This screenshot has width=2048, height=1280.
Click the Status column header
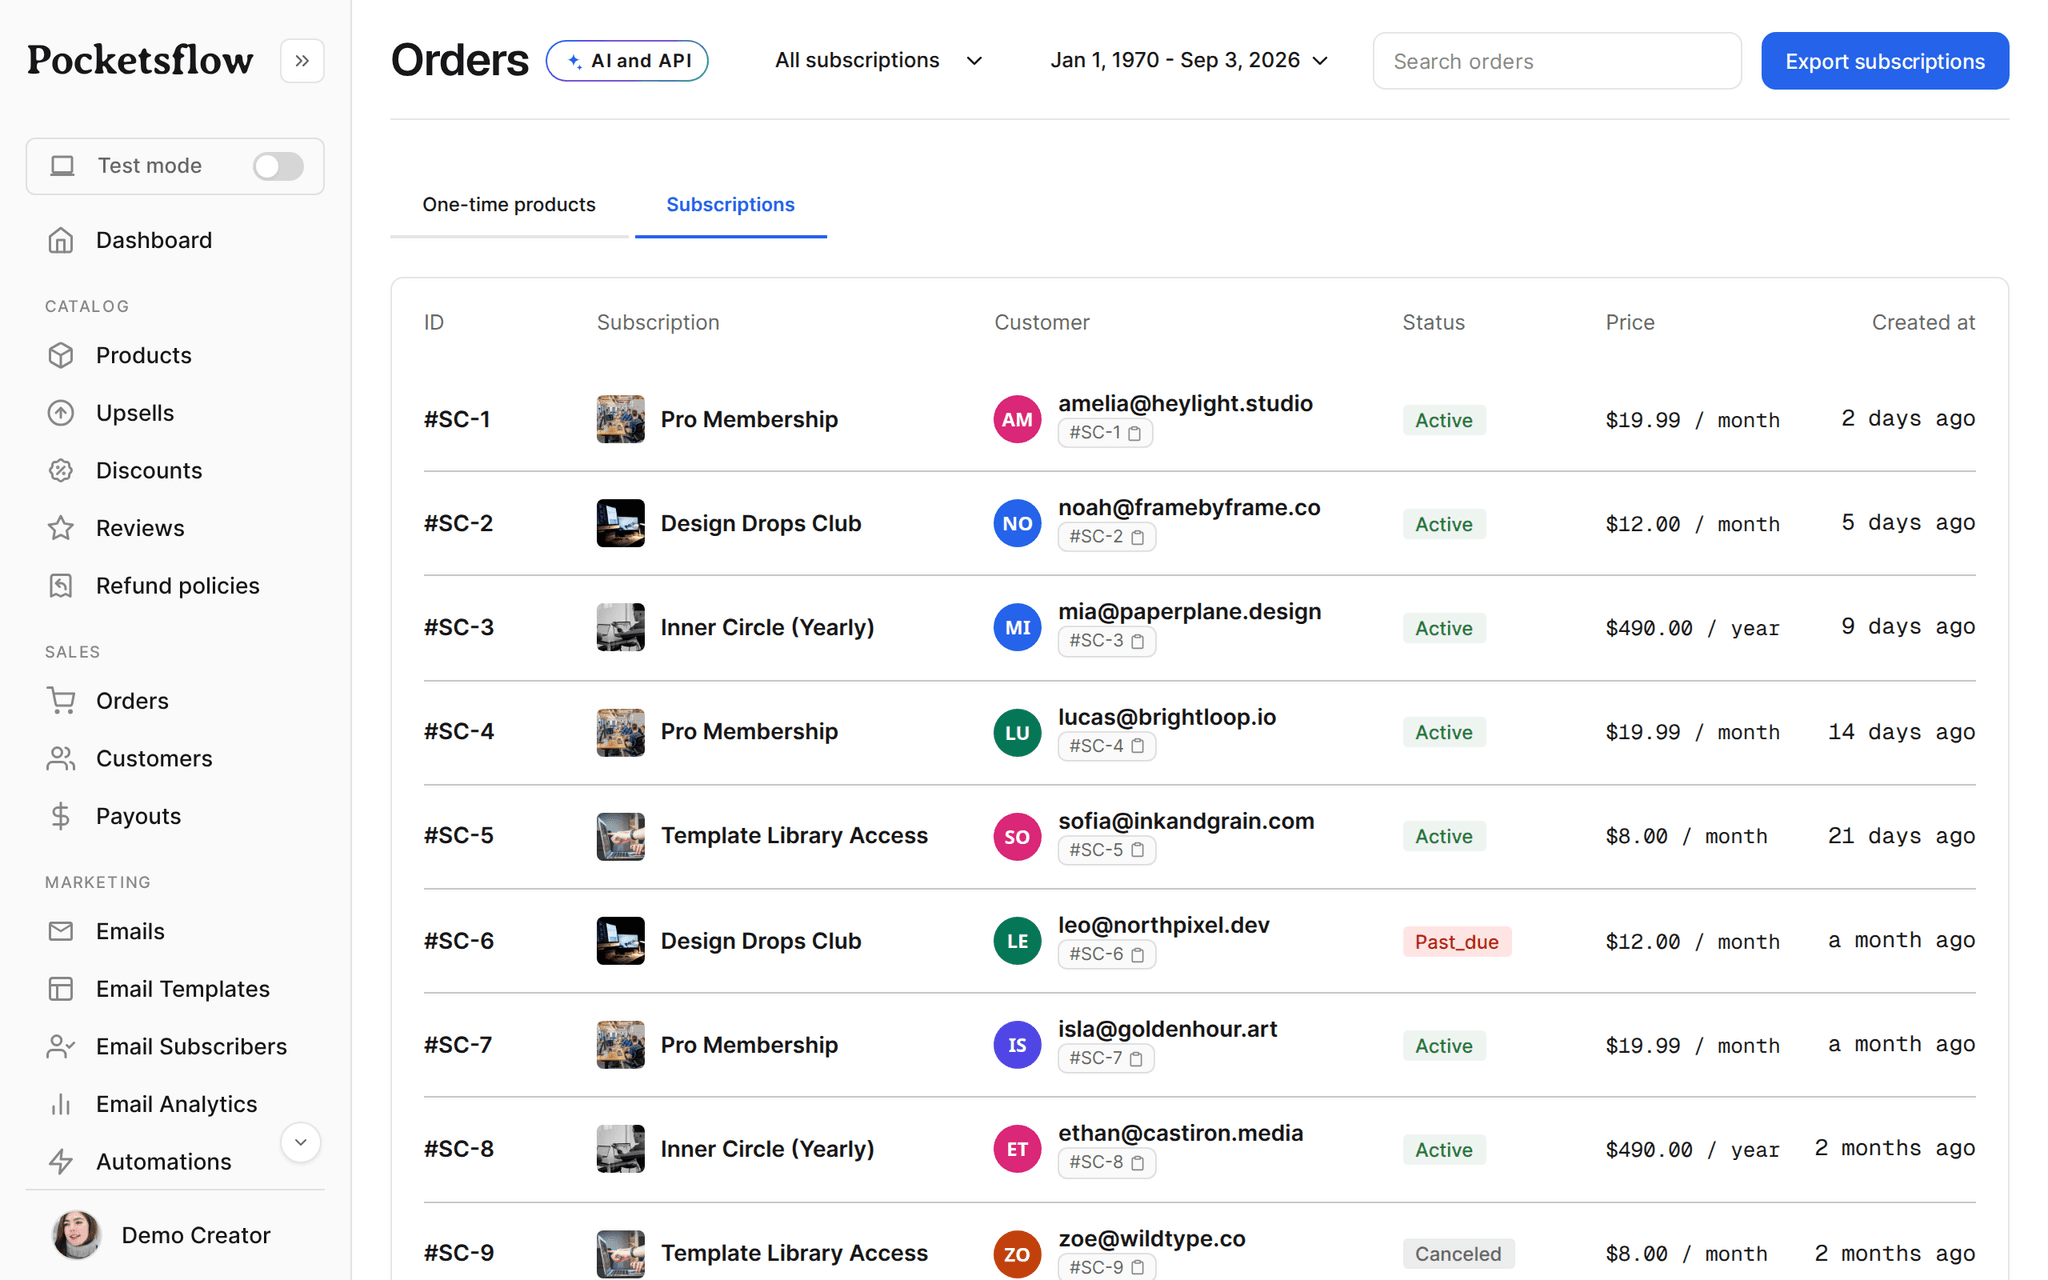point(1433,322)
